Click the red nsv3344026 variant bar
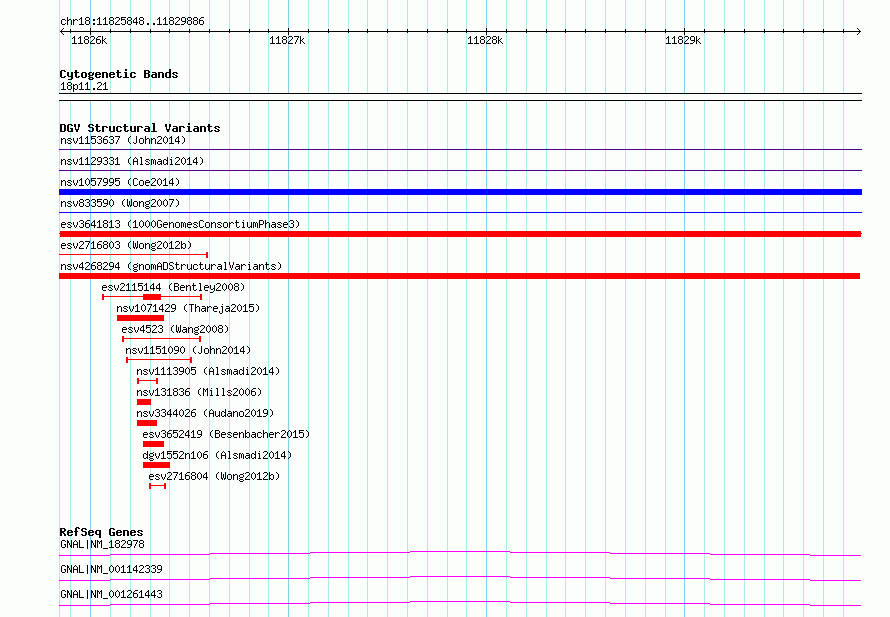 146,423
